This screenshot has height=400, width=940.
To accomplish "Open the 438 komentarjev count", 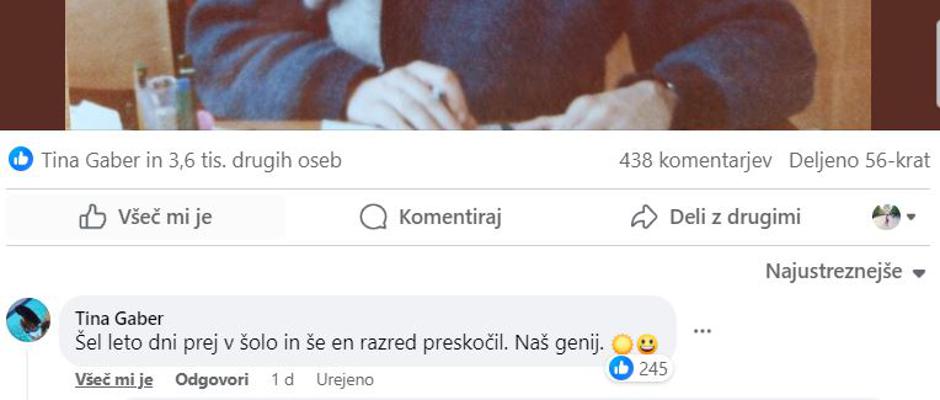I will (695, 160).
